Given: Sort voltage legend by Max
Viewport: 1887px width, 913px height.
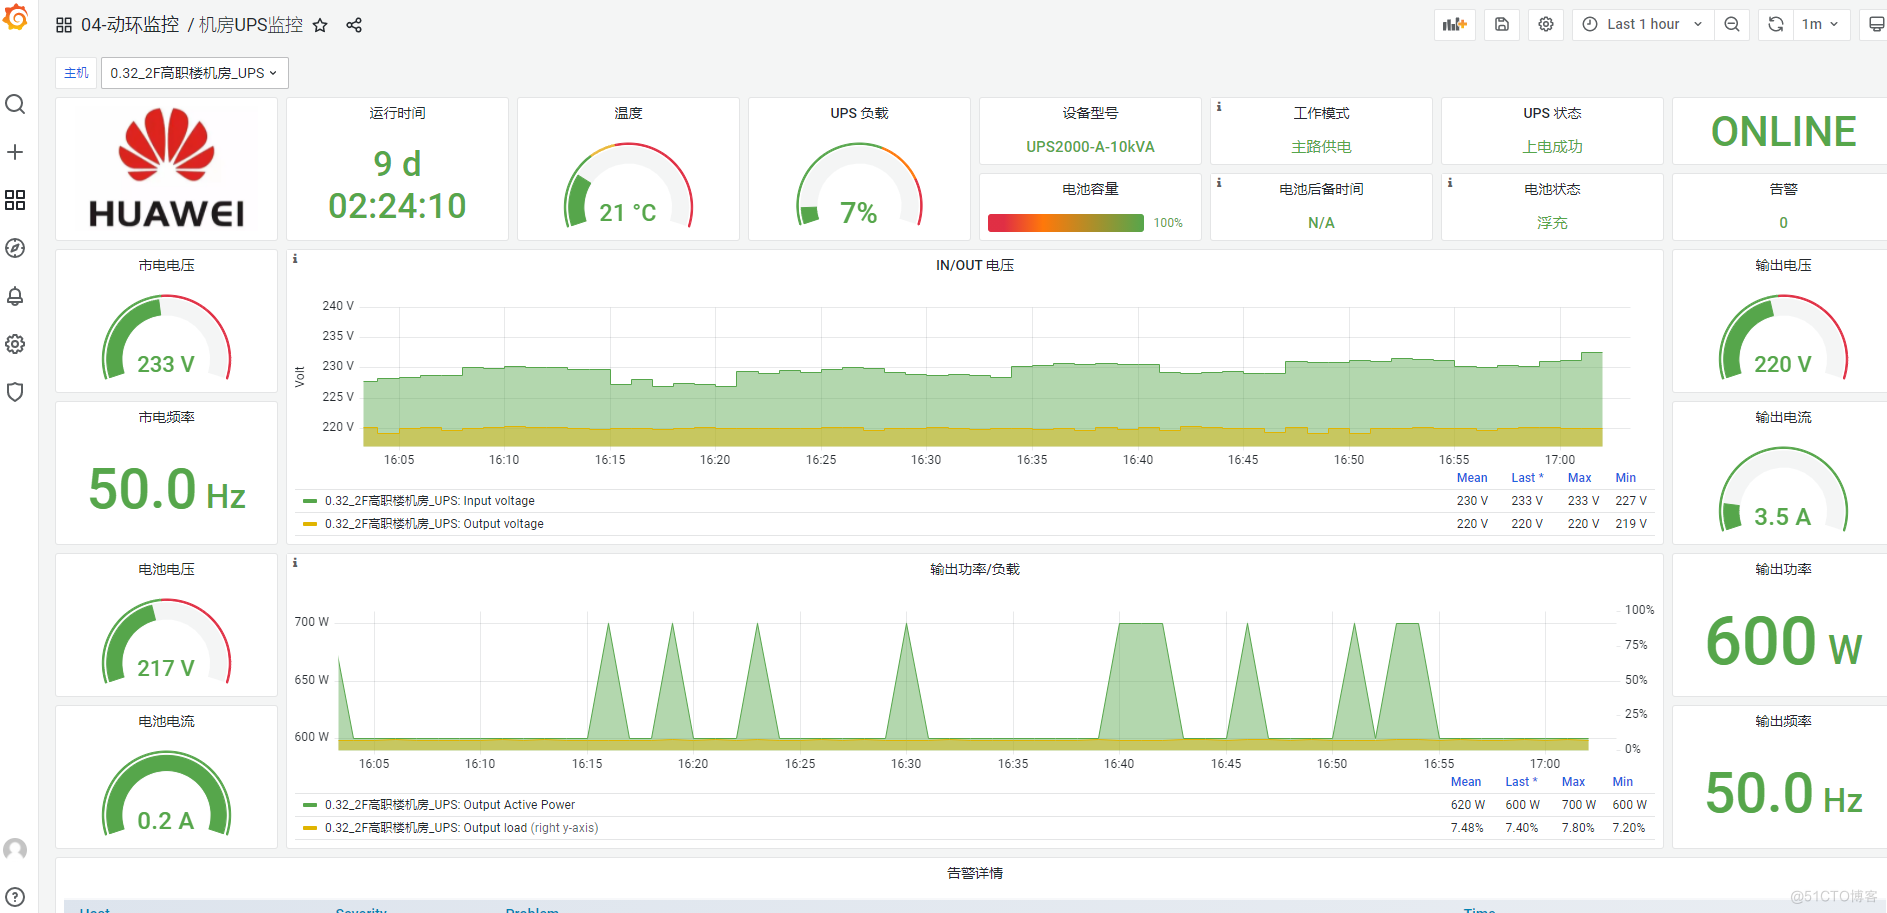Looking at the screenshot, I should [1579, 478].
